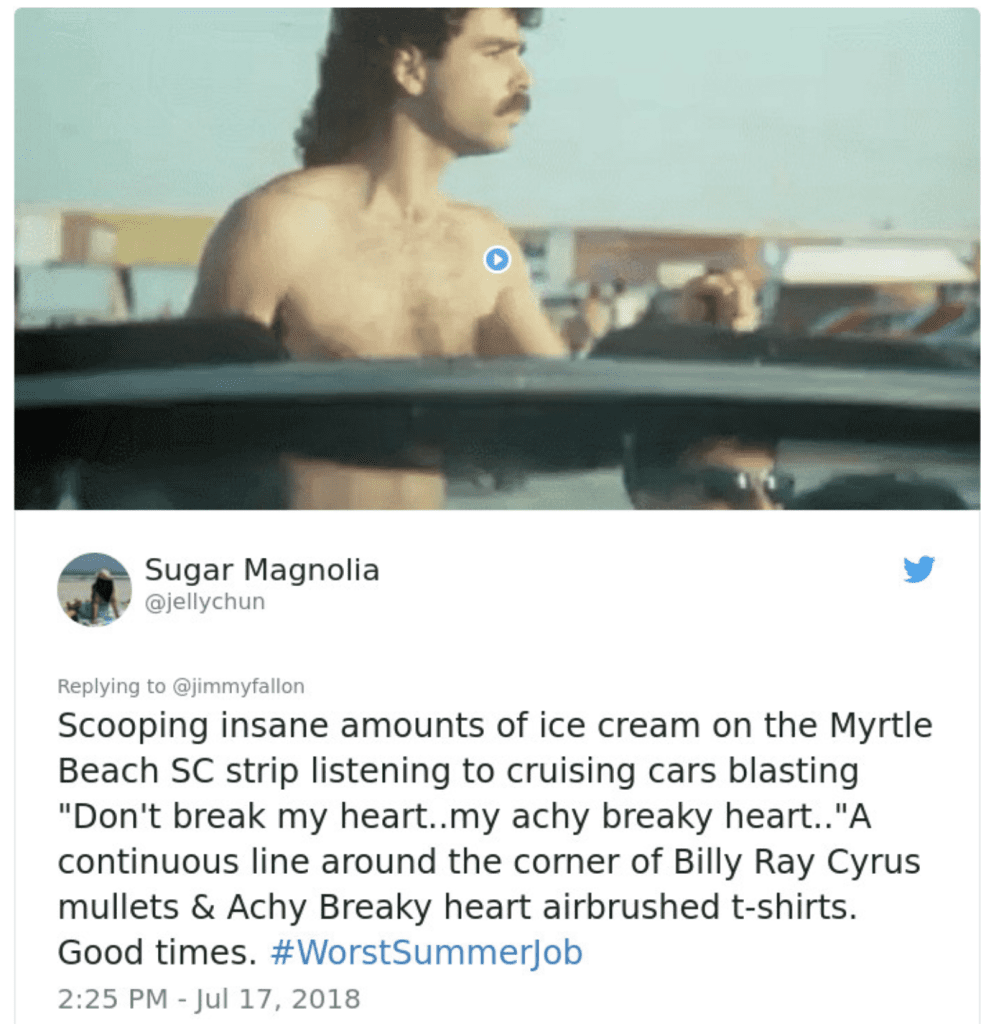The height and width of the screenshot is (1024, 981).
Task: Click the shirtless man's chest in the GIF
Action: [385, 281]
